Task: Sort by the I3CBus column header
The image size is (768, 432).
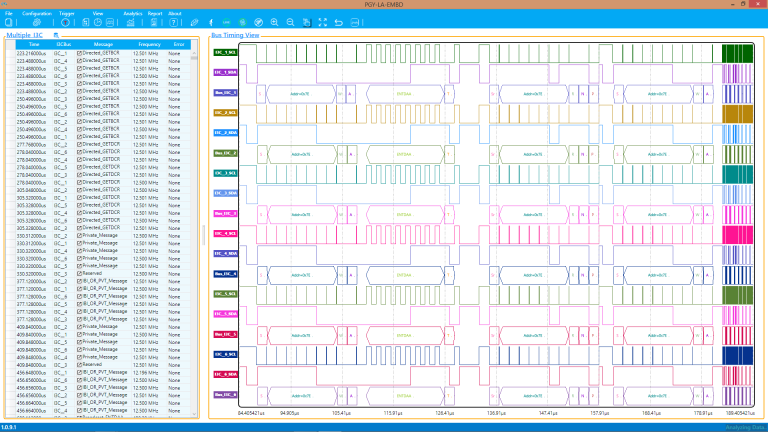Action: [x=64, y=44]
